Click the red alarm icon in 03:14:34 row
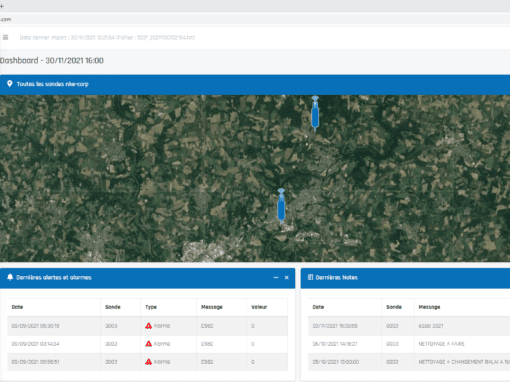Screen dimensions: 510x382 (x=149, y=344)
